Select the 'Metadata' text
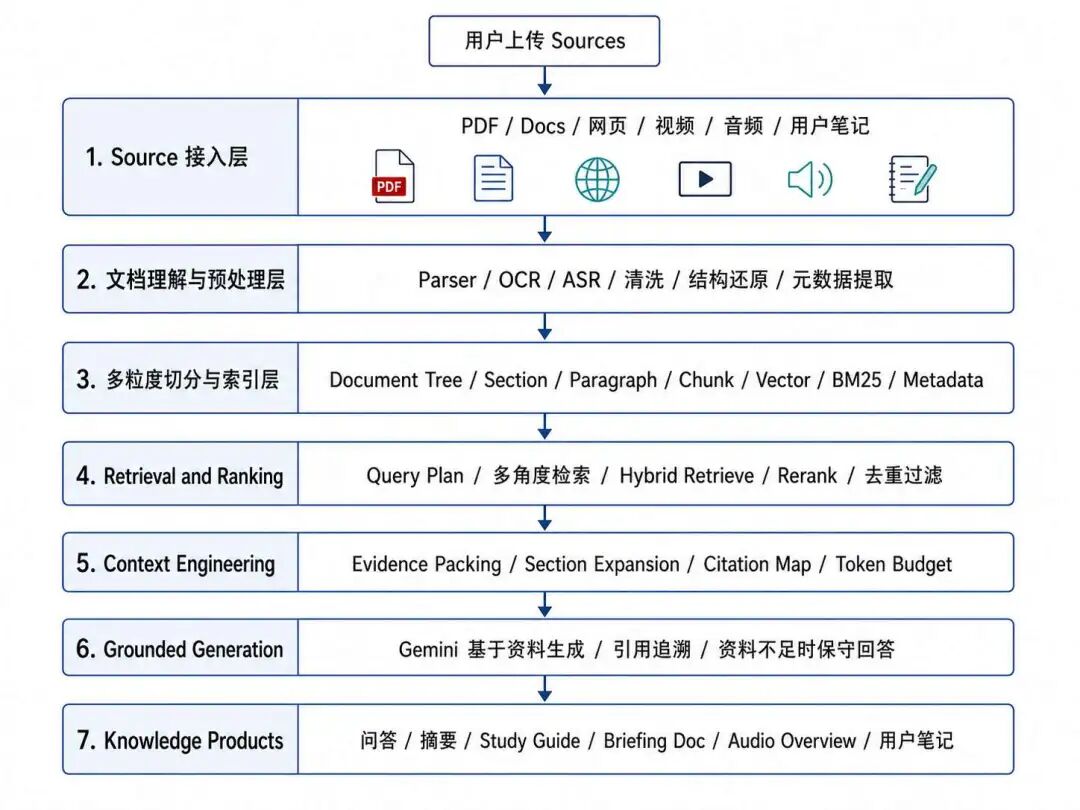Image resolution: width=1080 pixels, height=810 pixels. click(x=943, y=380)
